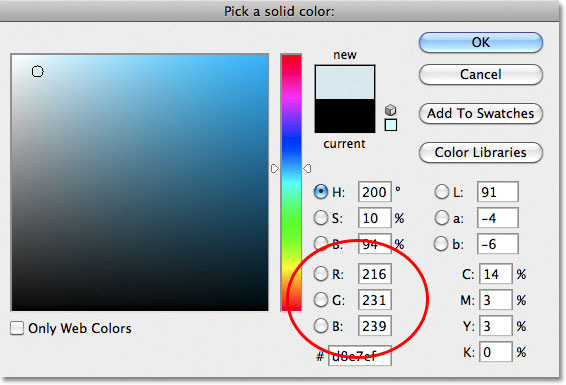Image resolution: width=566 pixels, height=385 pixels.
Task: Click the web-safe cube warning icon
Action: (x=390, y=110)
